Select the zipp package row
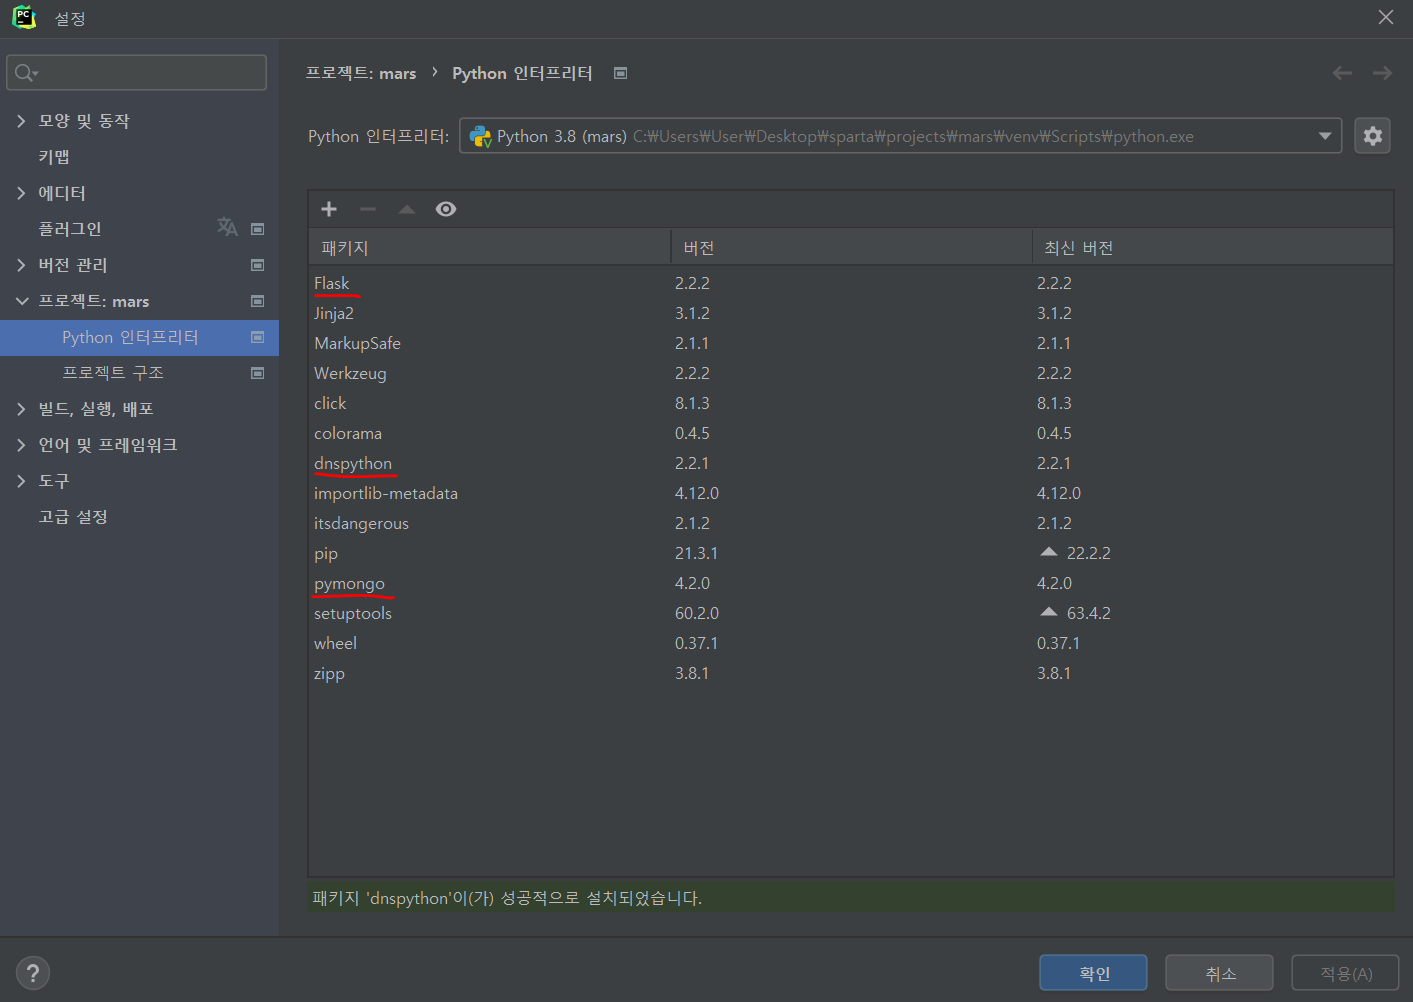The height and width of the screenshot is (1002, 1413). coord(851,673)
